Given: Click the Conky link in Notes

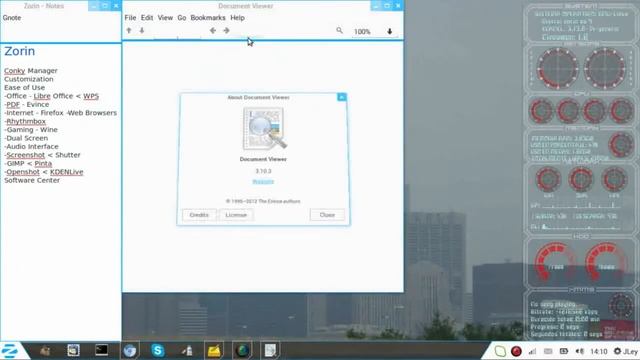Looking at the screenshot, I should 15,71.
